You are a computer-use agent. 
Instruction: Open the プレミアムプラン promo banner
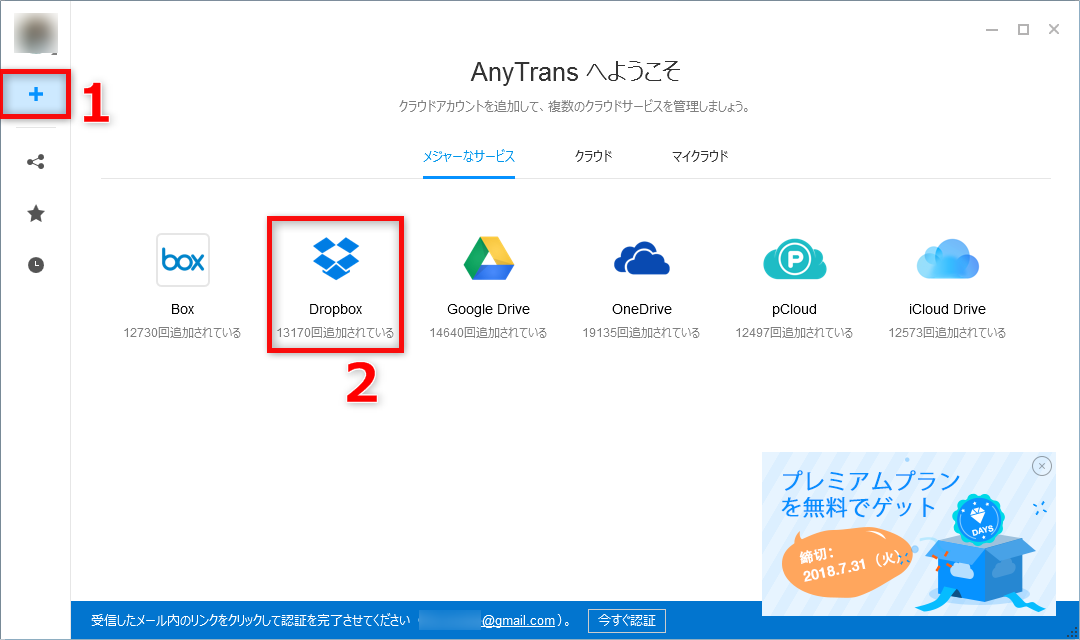point(908,534)
